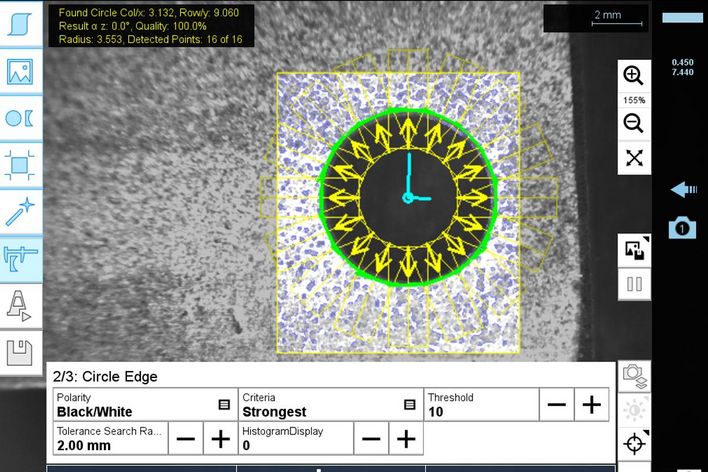
Task: Click the zoom out magnifier icon
Action: point(633,123)
